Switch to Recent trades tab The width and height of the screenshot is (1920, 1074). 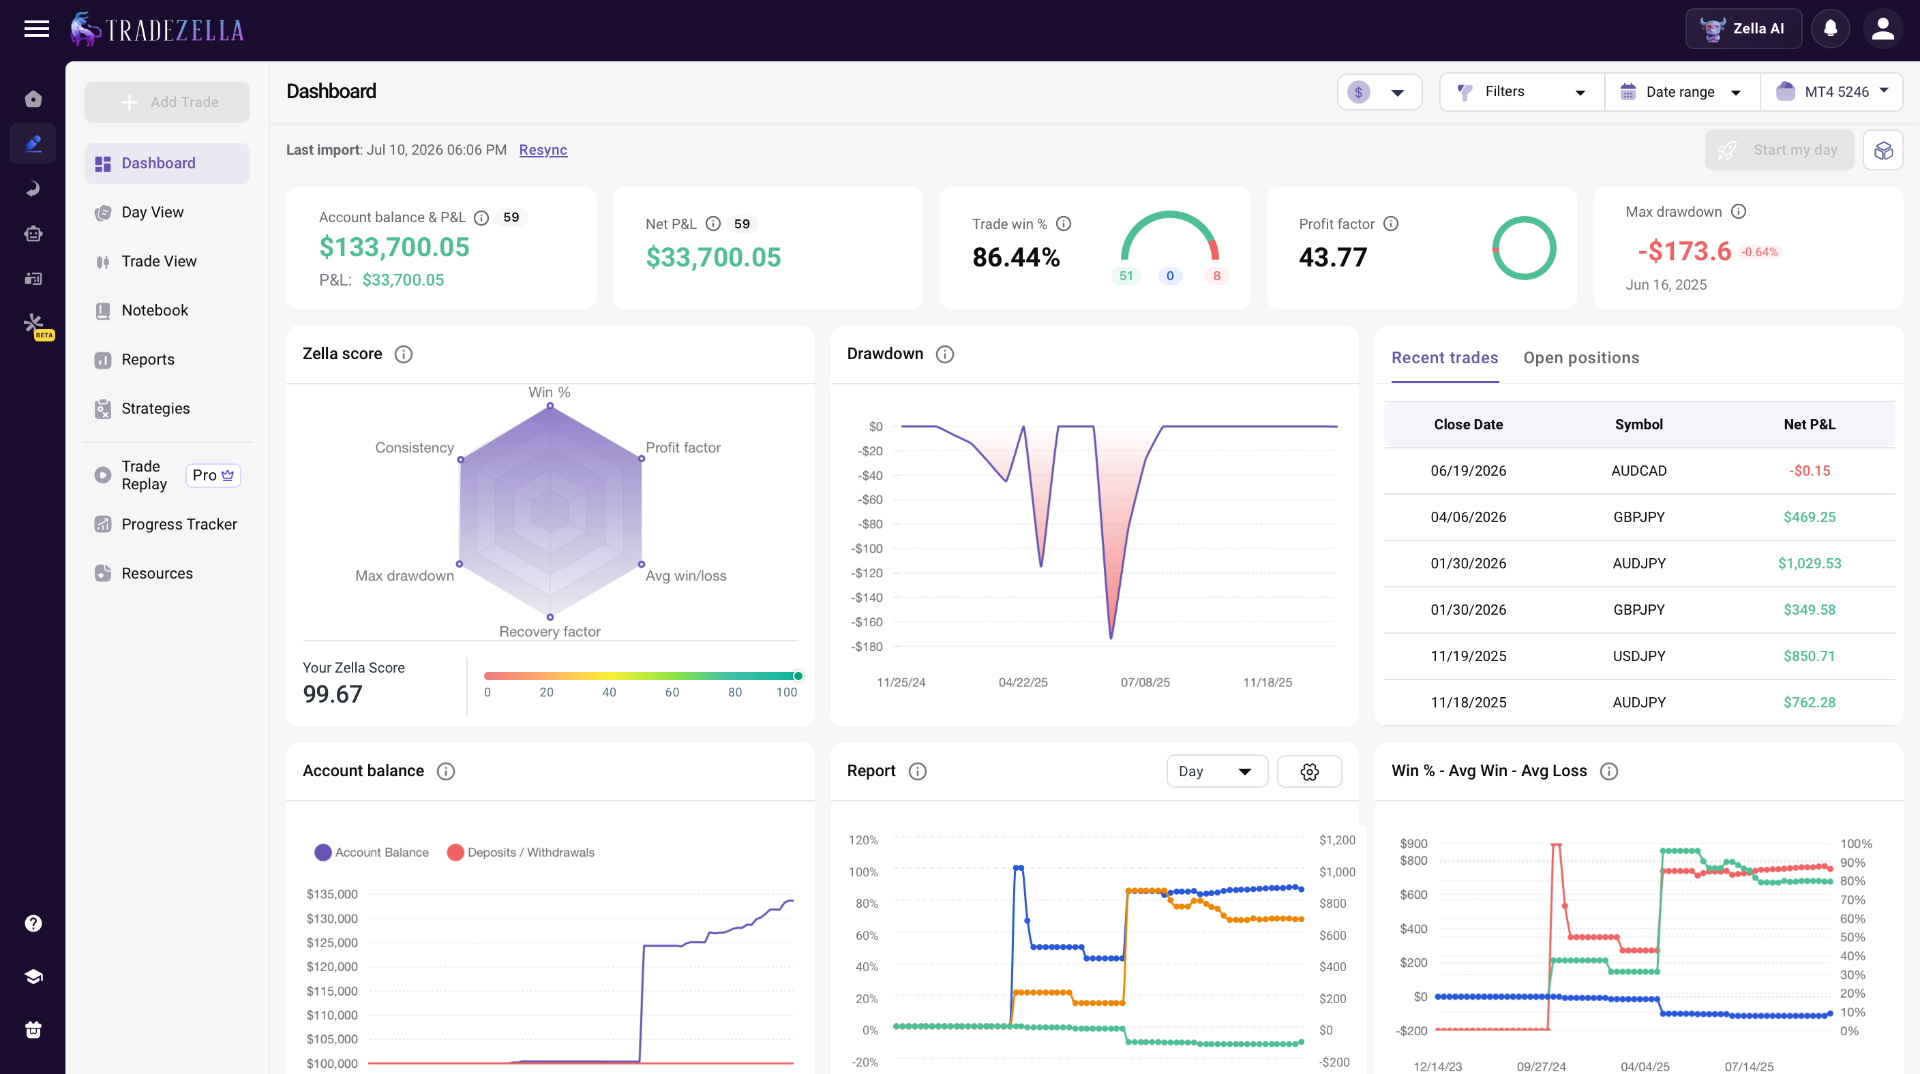1445,358
